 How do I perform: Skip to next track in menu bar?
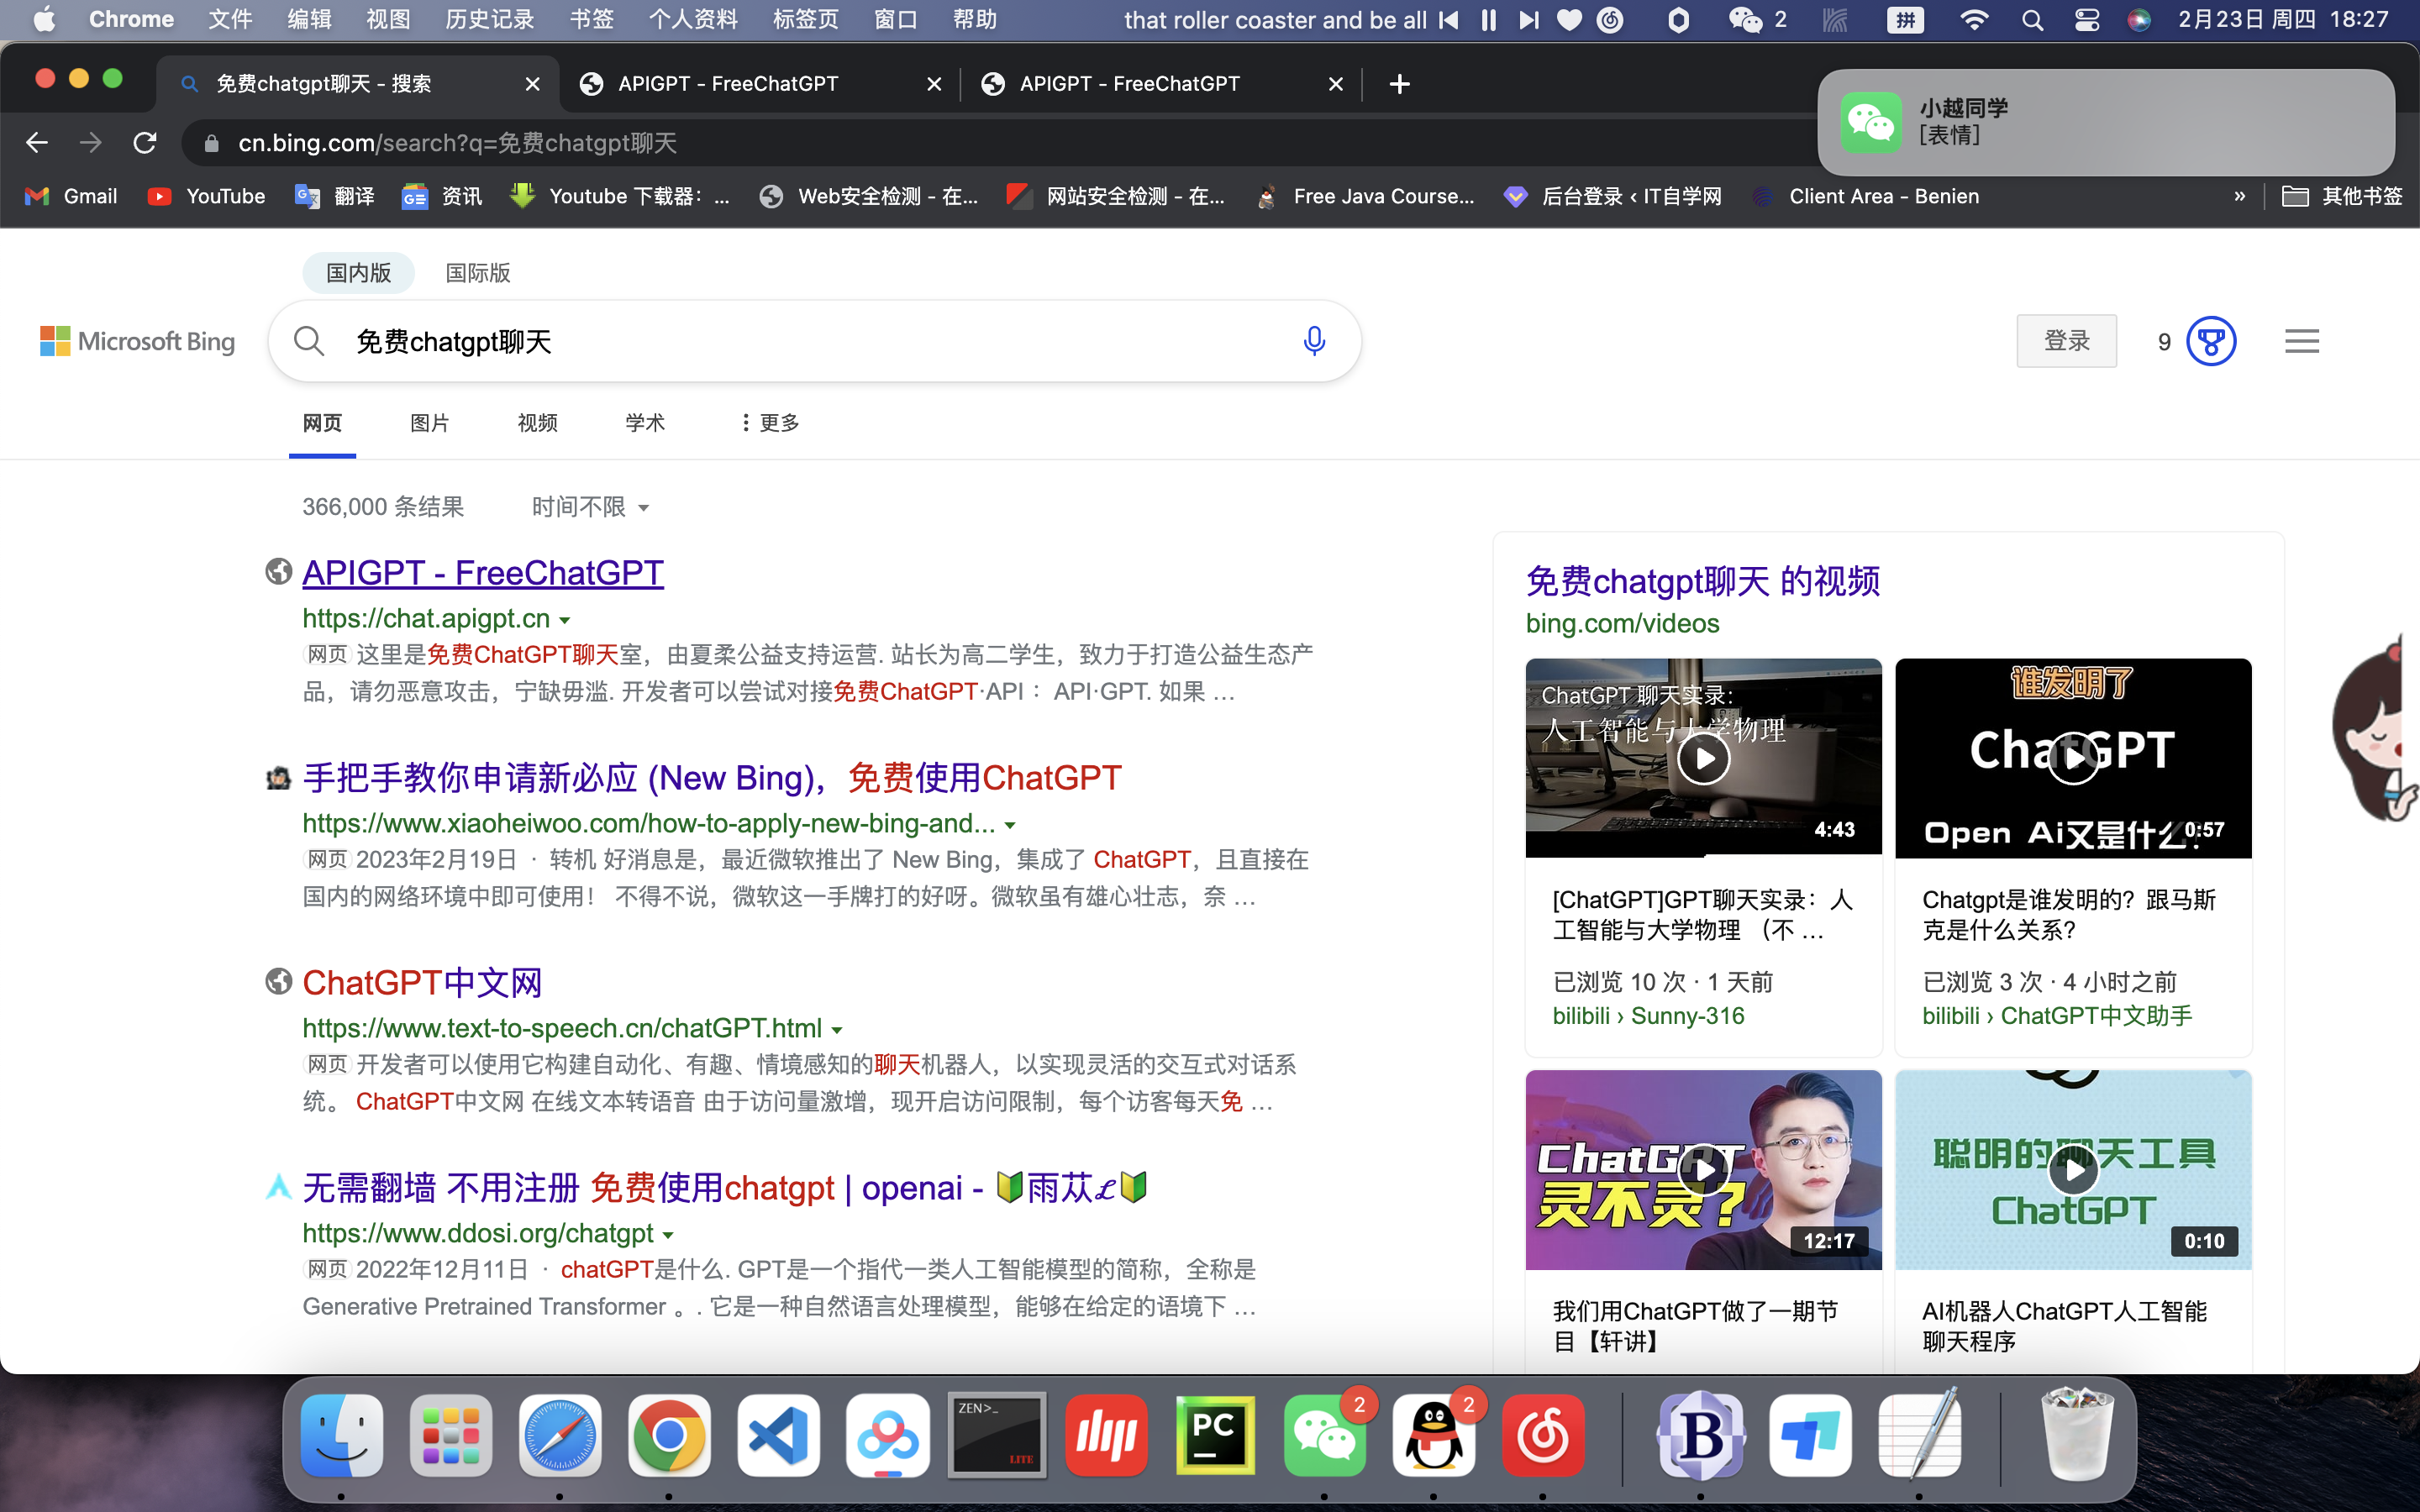pos(1529,20)
